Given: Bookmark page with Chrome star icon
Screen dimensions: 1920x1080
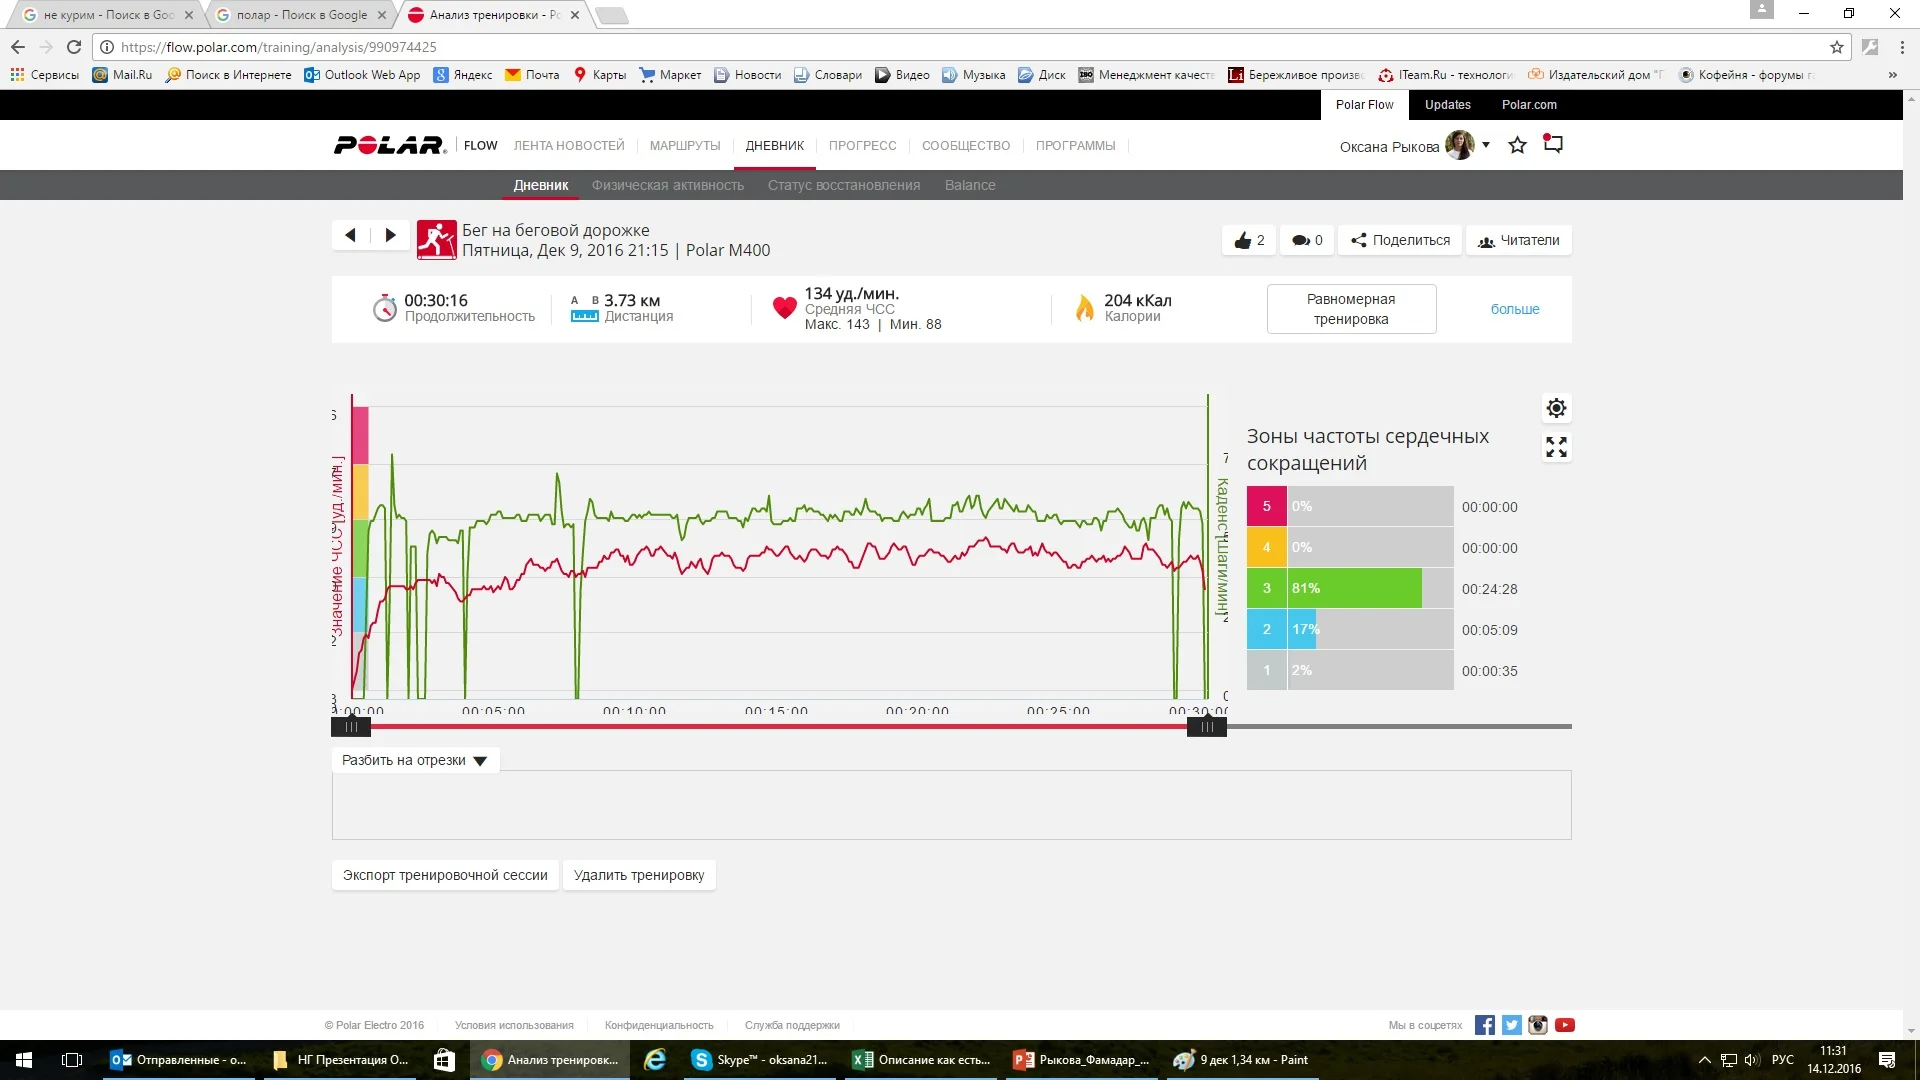Looking at the screenshot, I should tap(1836, 47).
